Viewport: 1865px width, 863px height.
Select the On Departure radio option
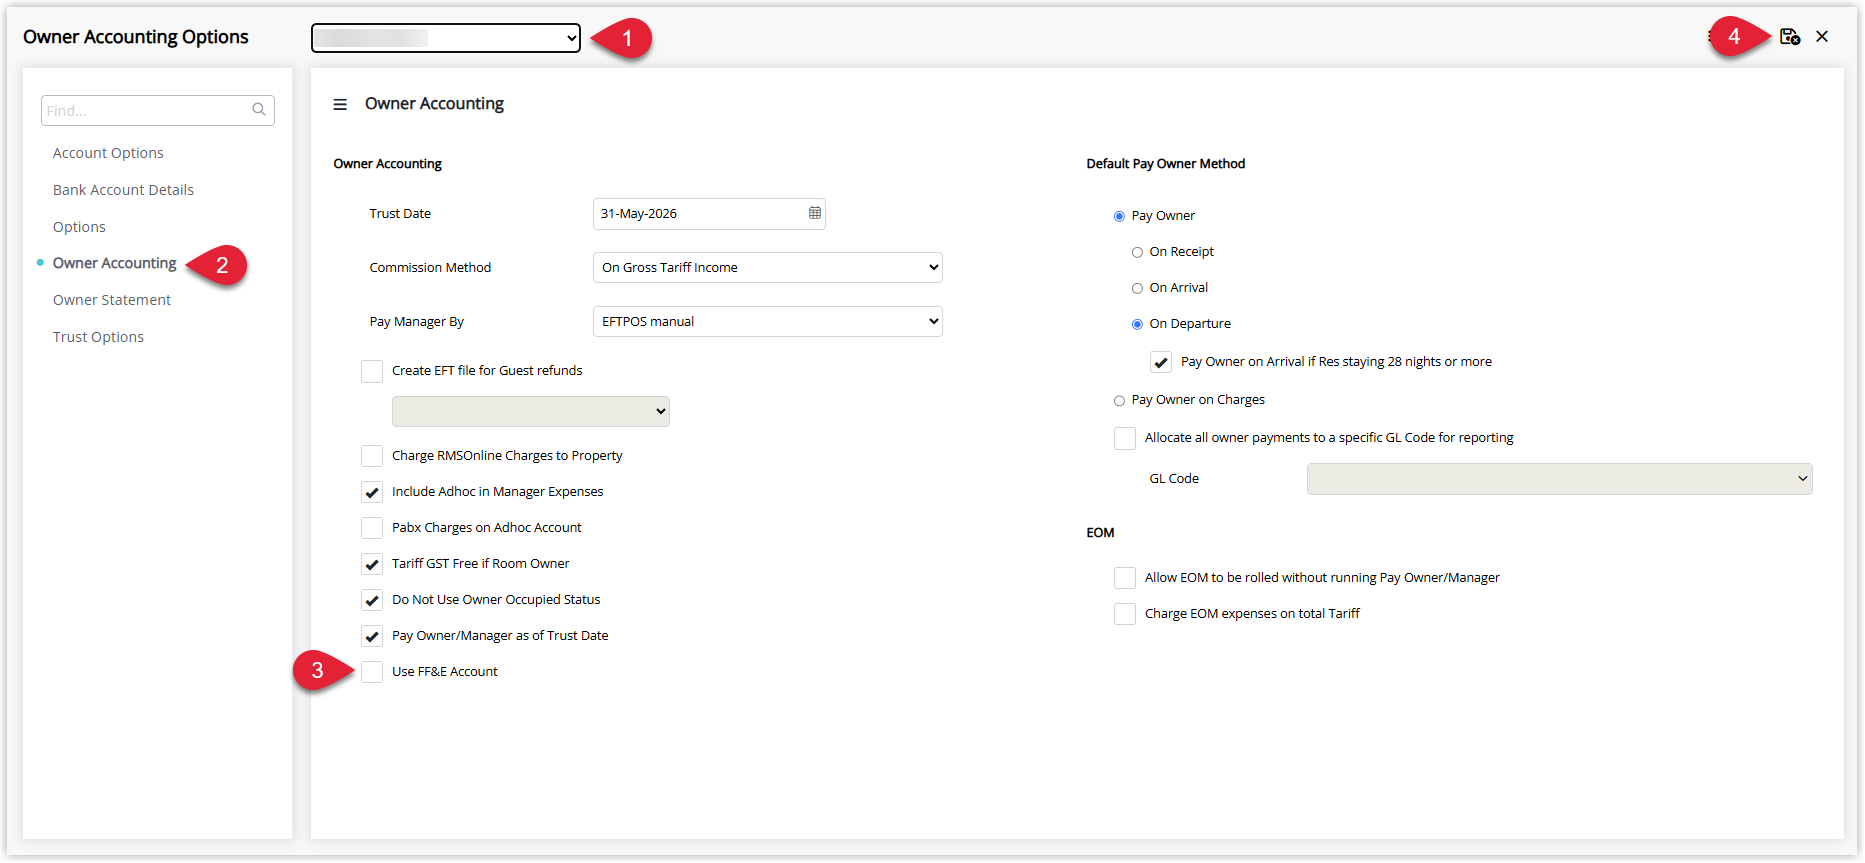click(x=1137, y=324)
